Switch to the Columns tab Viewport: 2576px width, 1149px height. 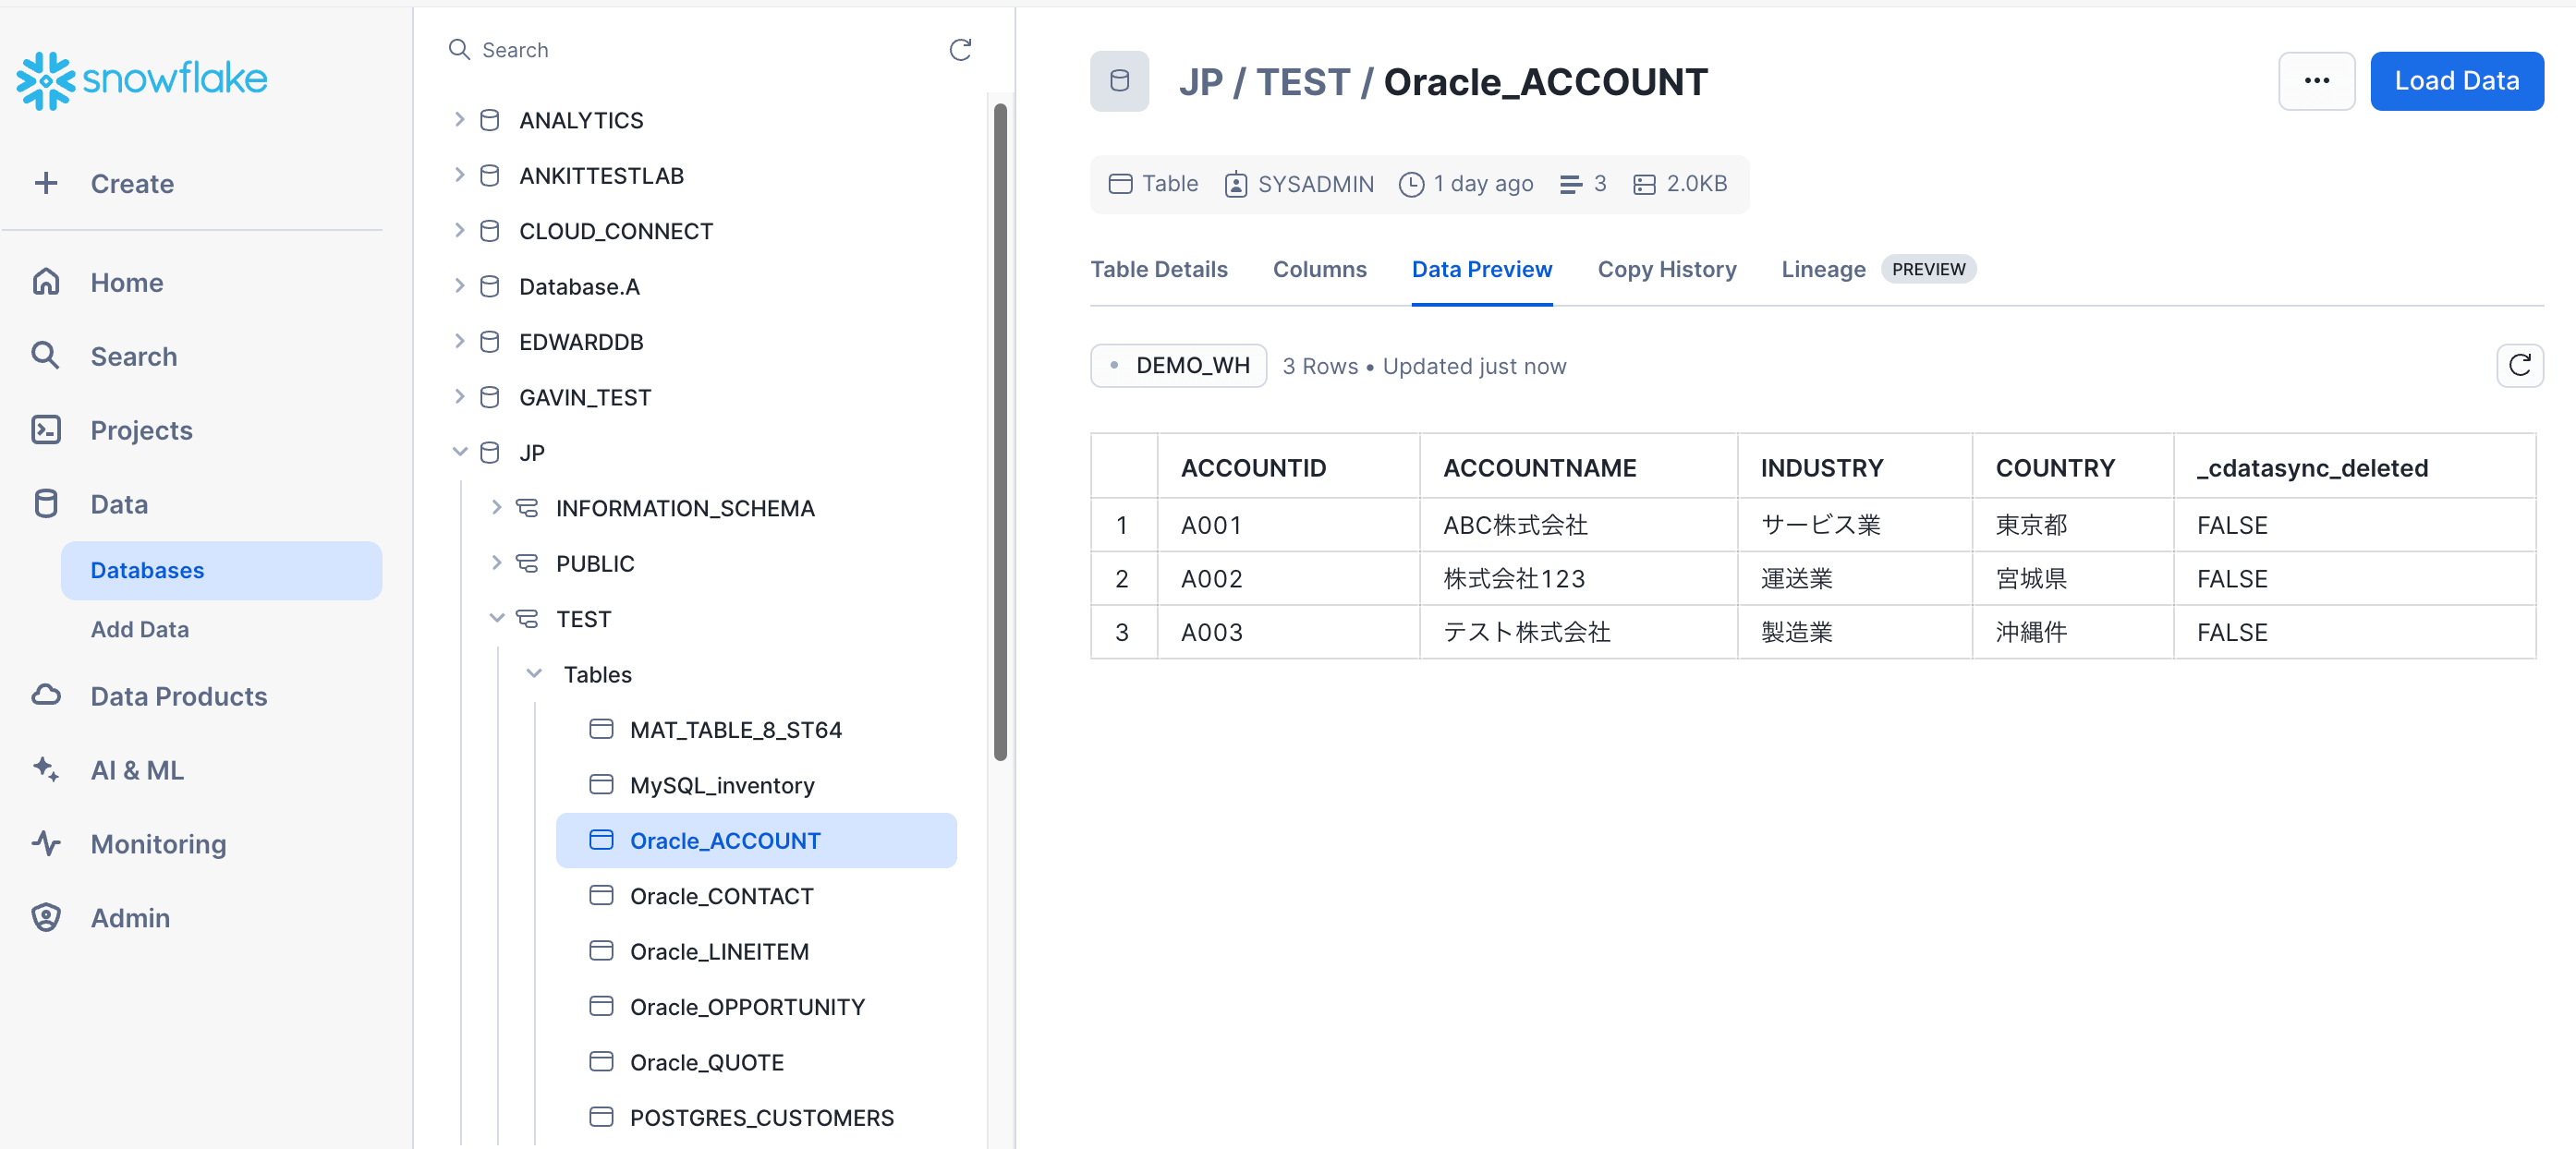(1319, 269)
